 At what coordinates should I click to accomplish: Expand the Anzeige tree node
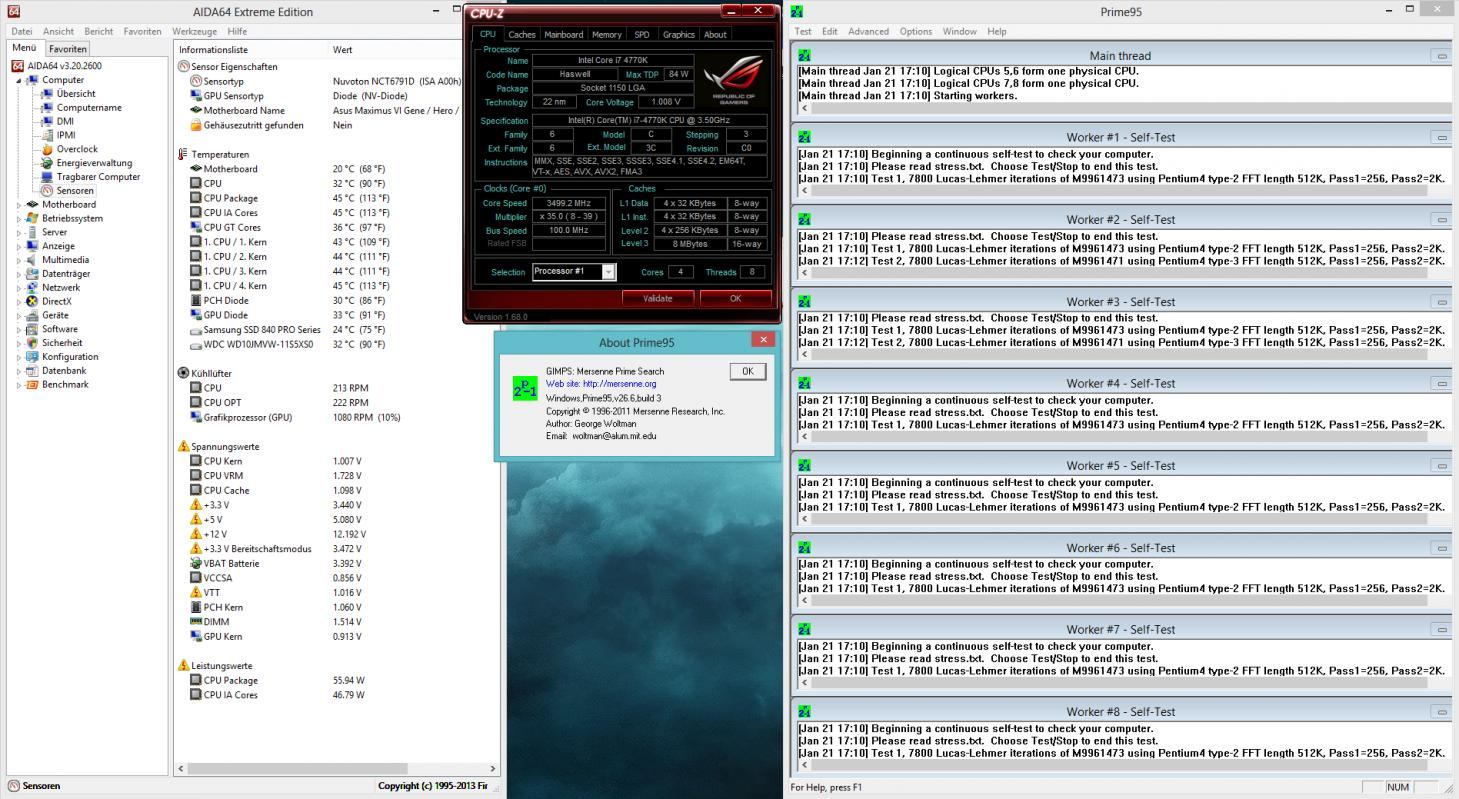[19, 246]
